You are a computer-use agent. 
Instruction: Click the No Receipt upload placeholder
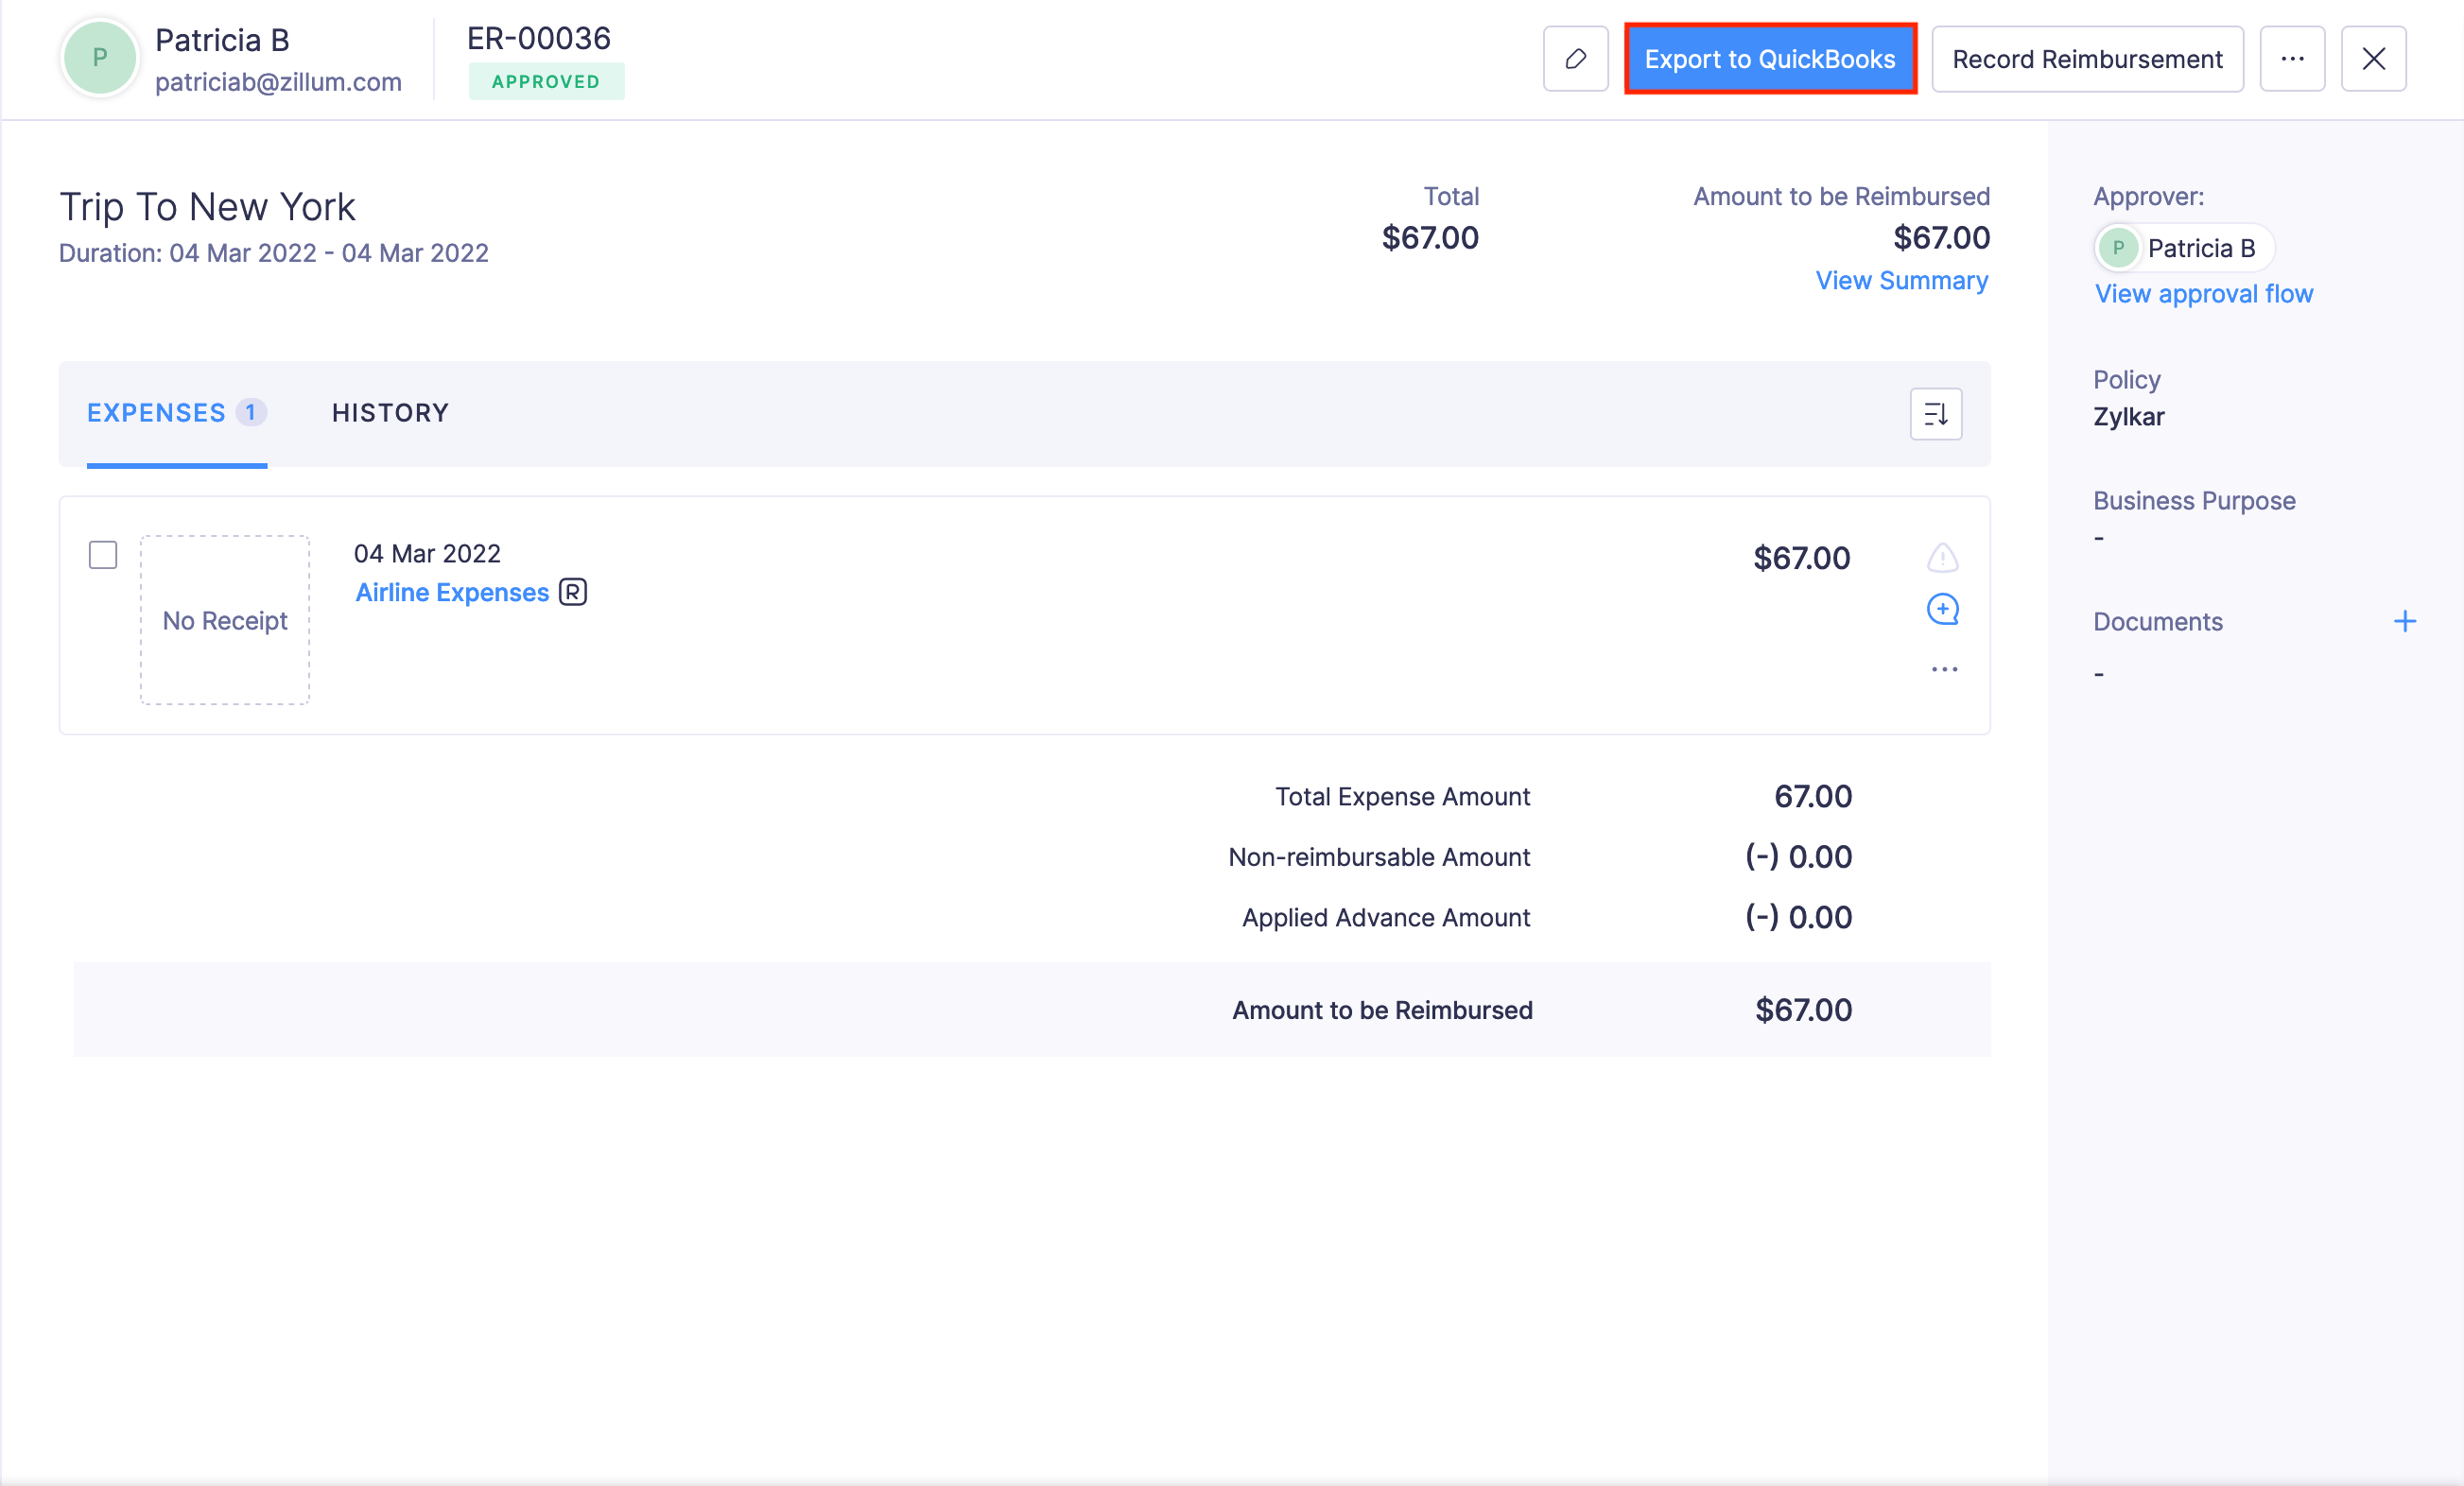point(225,620)
